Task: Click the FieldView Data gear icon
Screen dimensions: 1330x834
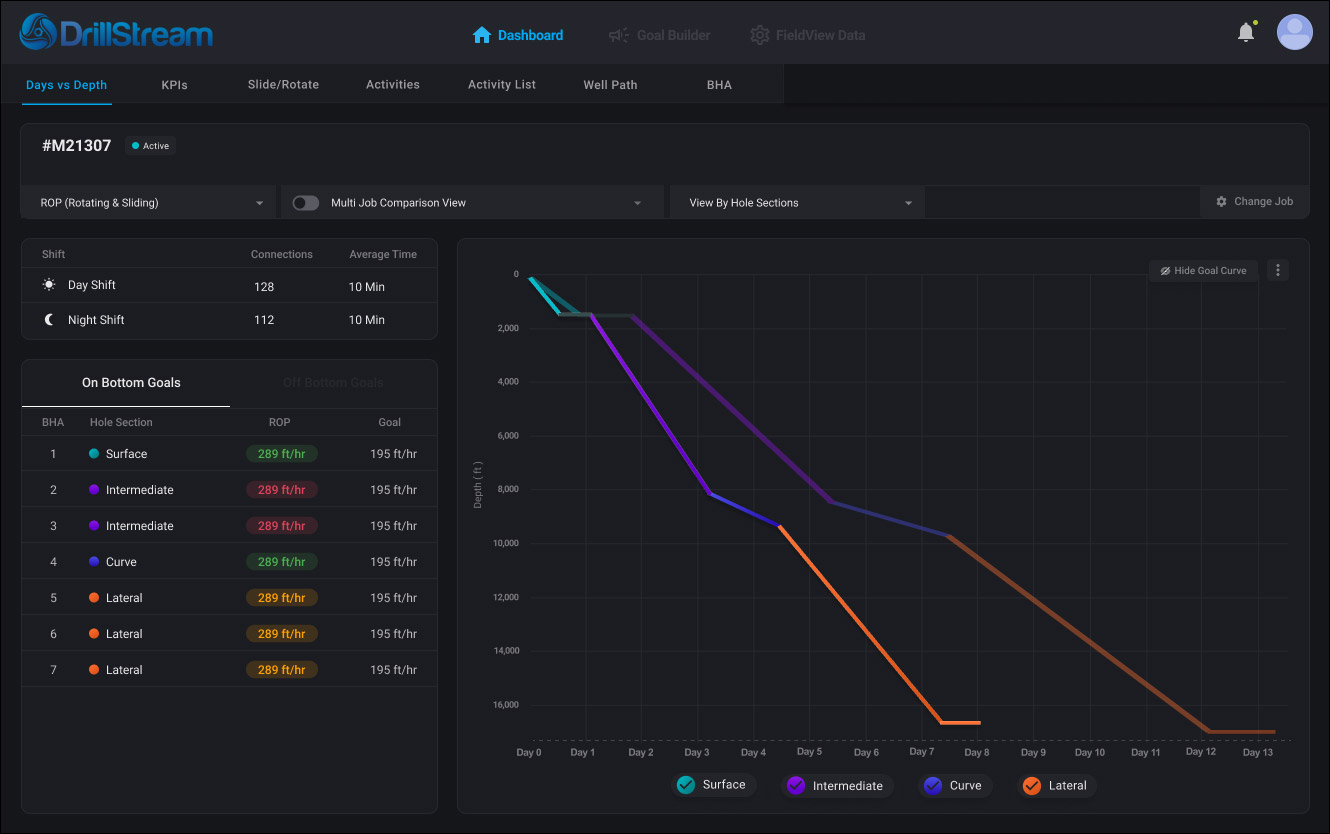Action: pyautogui.click(x=760, y=35)
